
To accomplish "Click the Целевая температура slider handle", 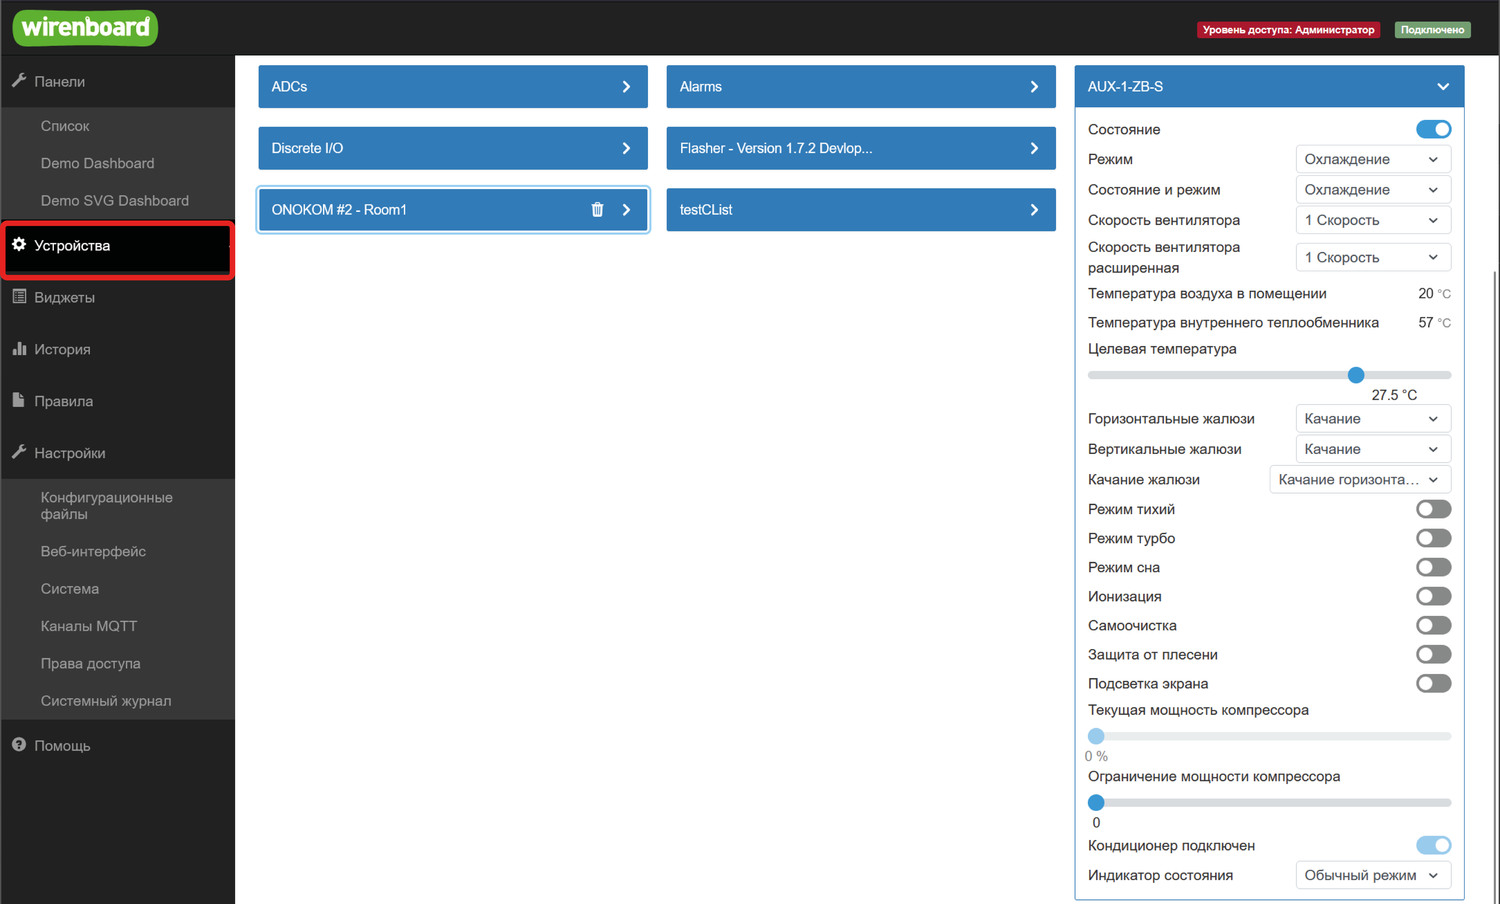I will 1356,375.
